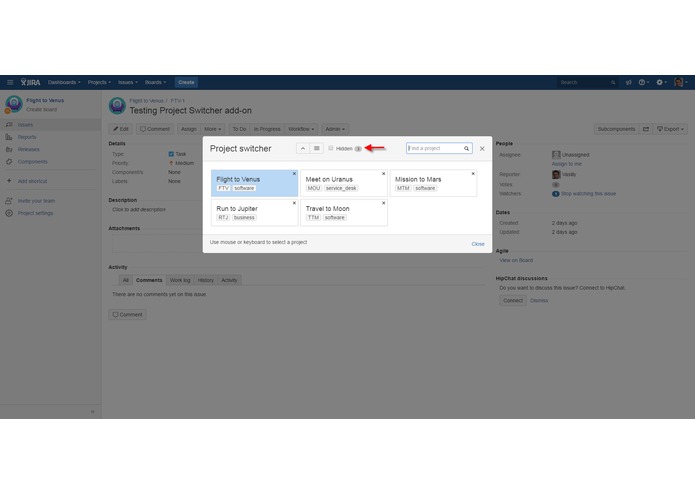The height and width of the screenshot is (494, 695).
Task: Click the Assign button
Action: [x=188, y=129]
